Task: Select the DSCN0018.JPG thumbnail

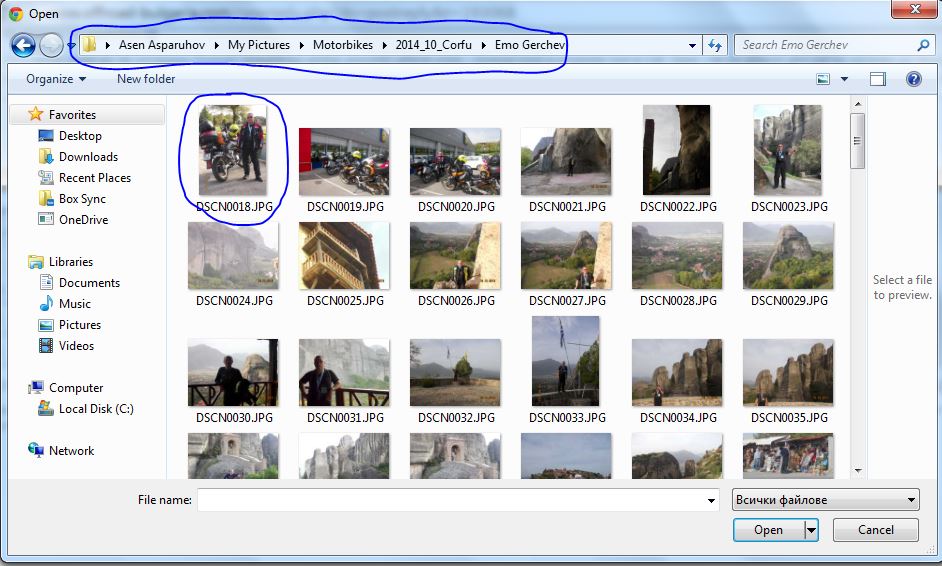Action: [233, 150]
